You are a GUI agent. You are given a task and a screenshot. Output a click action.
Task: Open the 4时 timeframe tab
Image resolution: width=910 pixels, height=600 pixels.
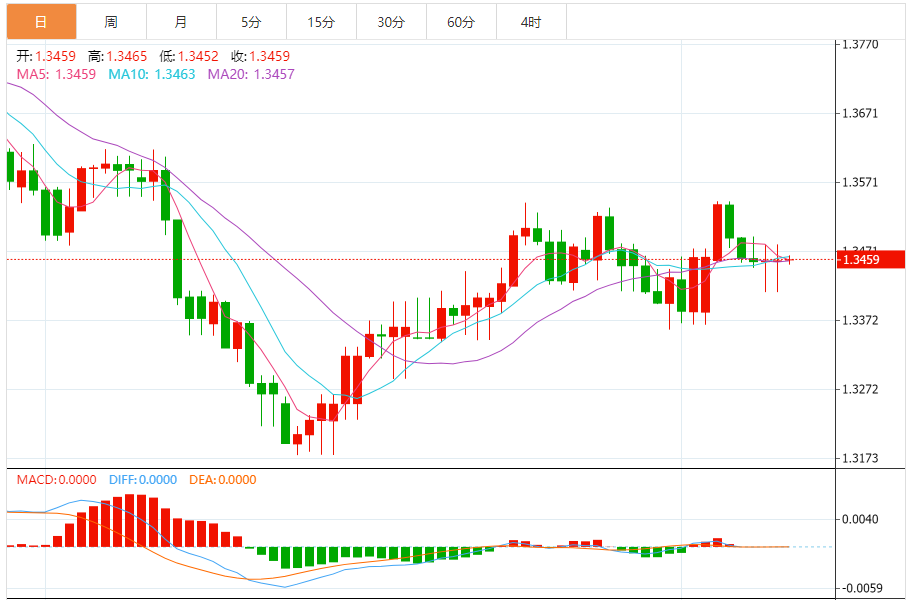click(531, 22)
